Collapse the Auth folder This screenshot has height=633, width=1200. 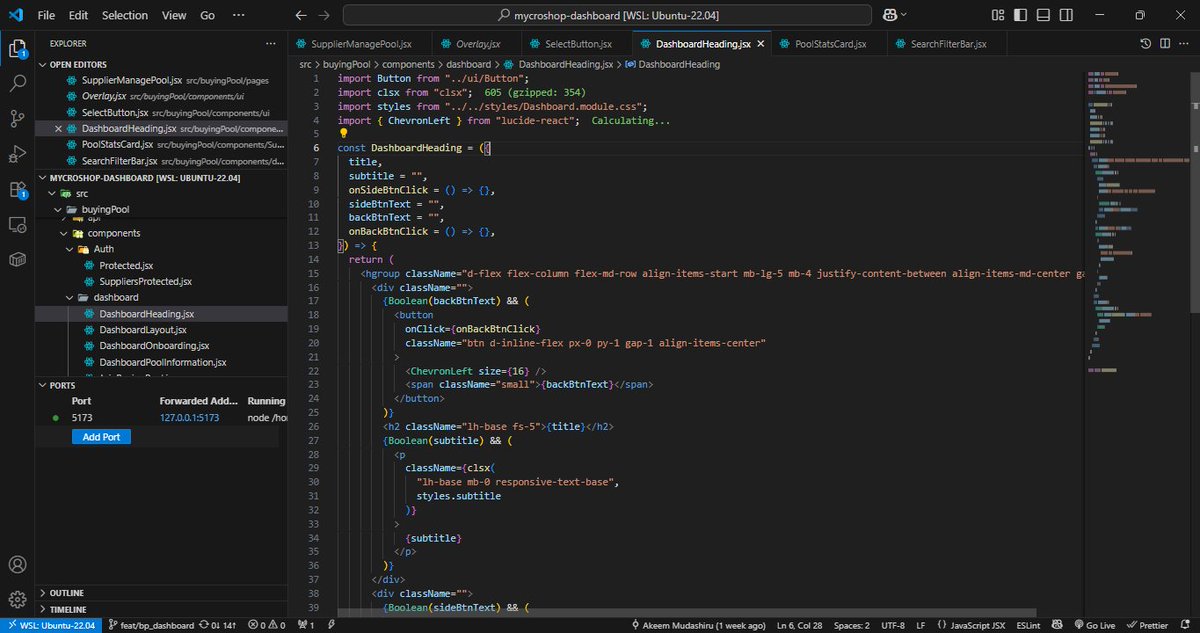click(161, 249)
